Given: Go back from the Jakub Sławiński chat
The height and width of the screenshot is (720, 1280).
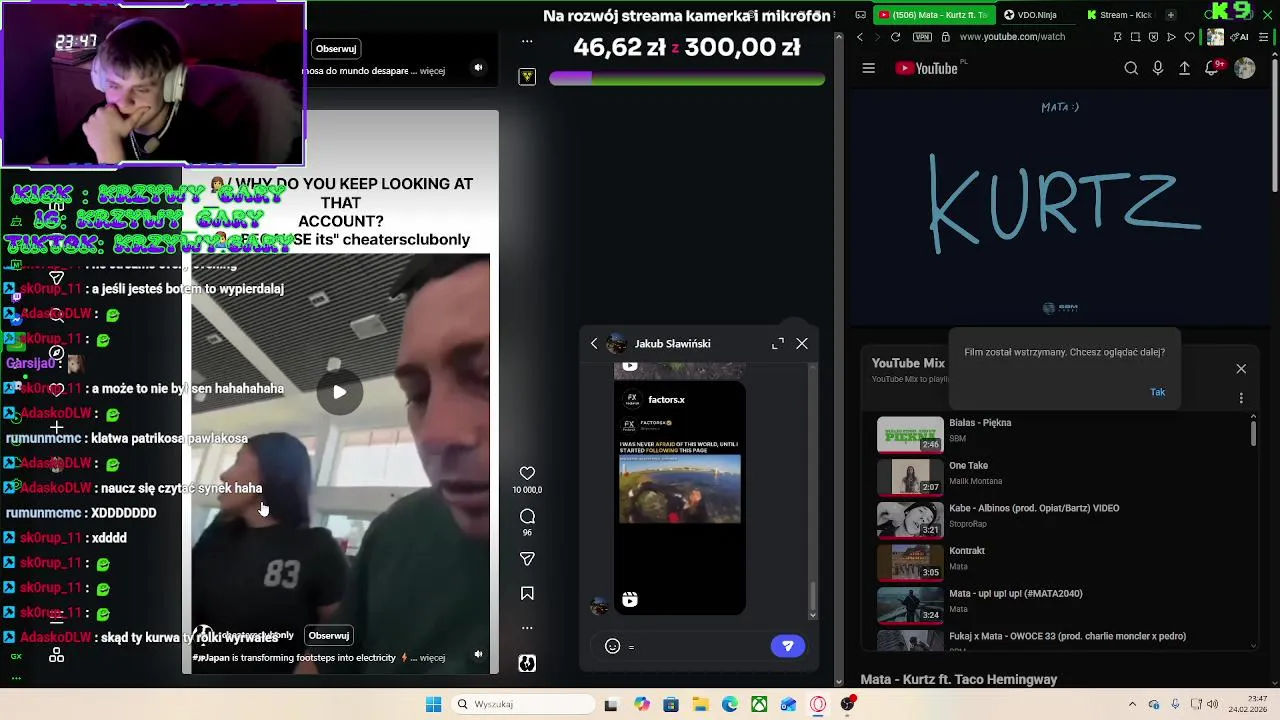Looking at the screenshot, I should point(594,344).
